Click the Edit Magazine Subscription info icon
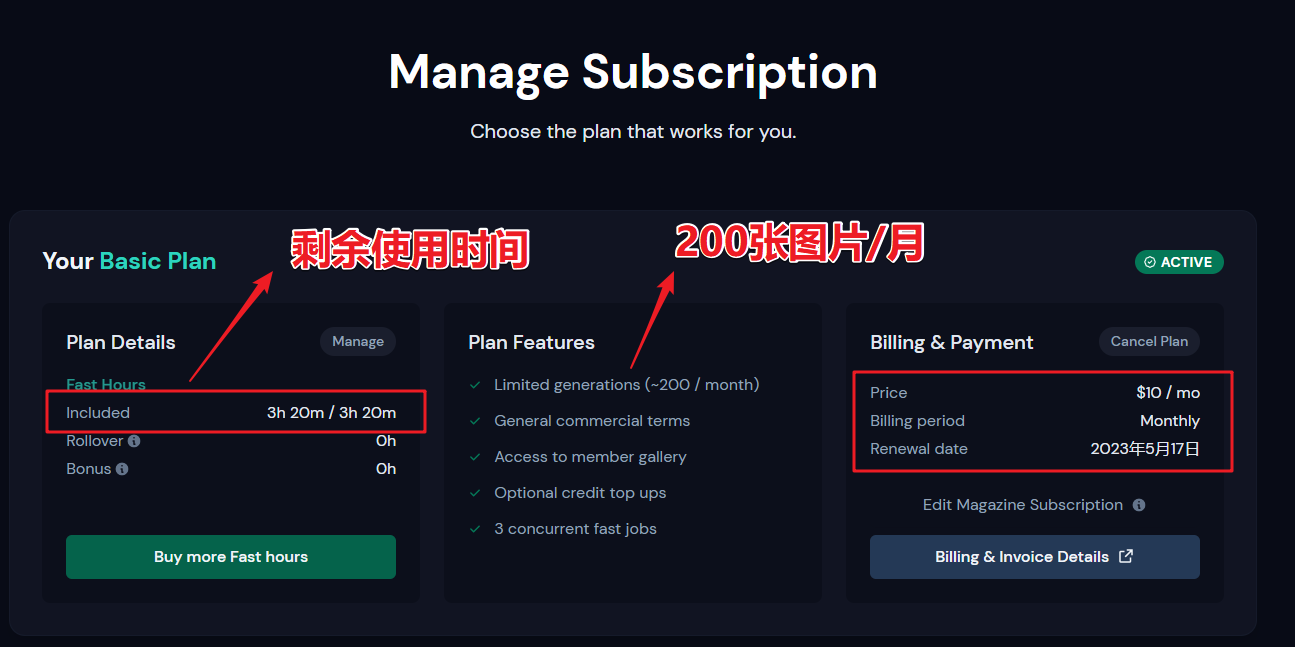 [1139, 505]
